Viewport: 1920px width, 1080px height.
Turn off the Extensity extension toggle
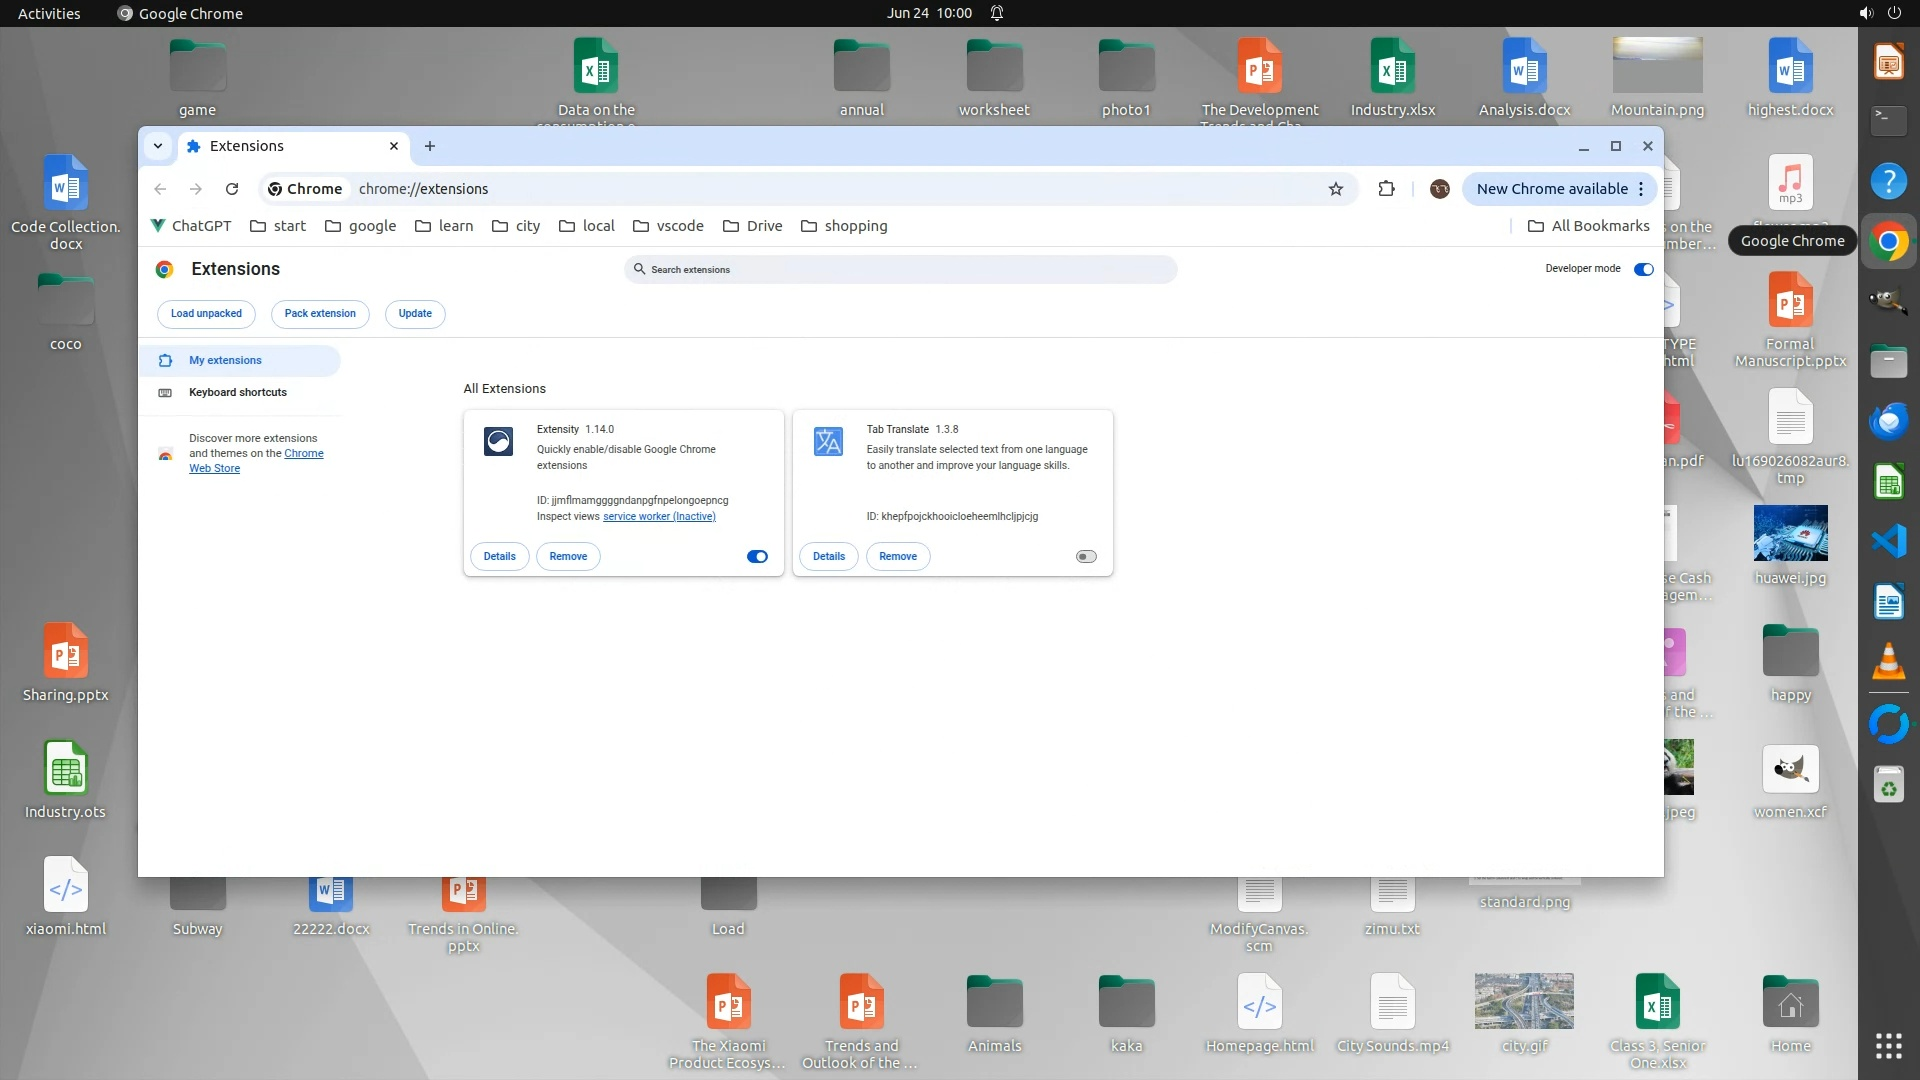point(757,557)
